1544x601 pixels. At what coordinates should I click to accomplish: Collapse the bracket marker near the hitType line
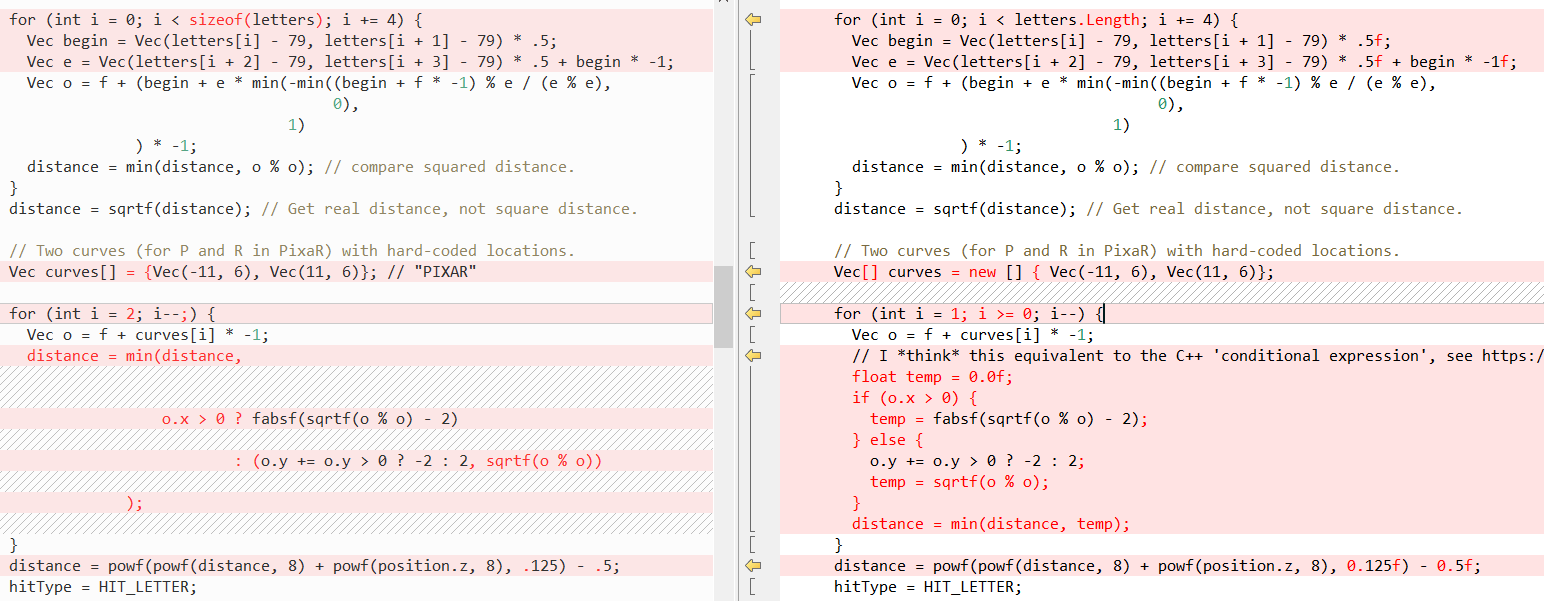[x=751, y=586]
